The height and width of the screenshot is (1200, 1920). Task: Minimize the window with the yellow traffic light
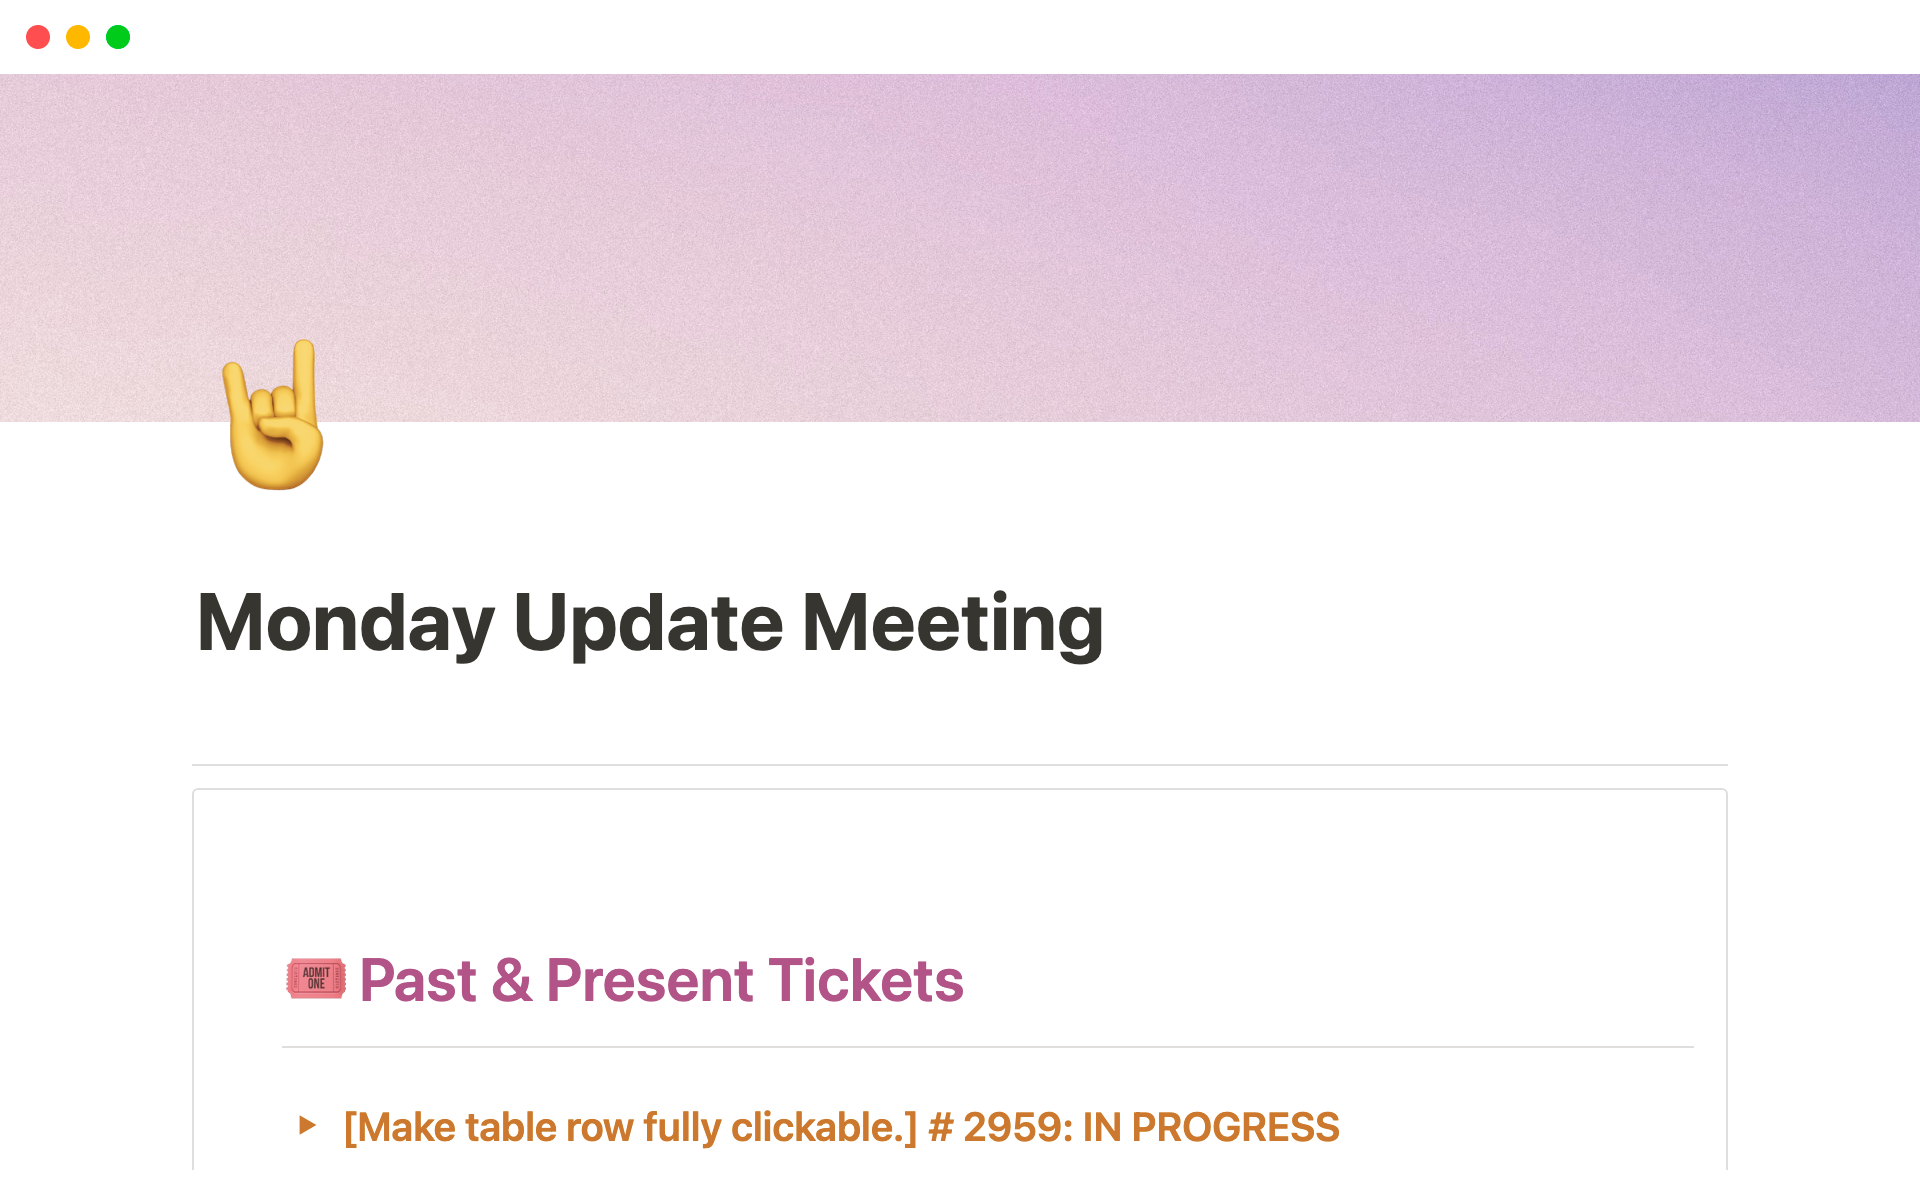[x=78, y=37]
